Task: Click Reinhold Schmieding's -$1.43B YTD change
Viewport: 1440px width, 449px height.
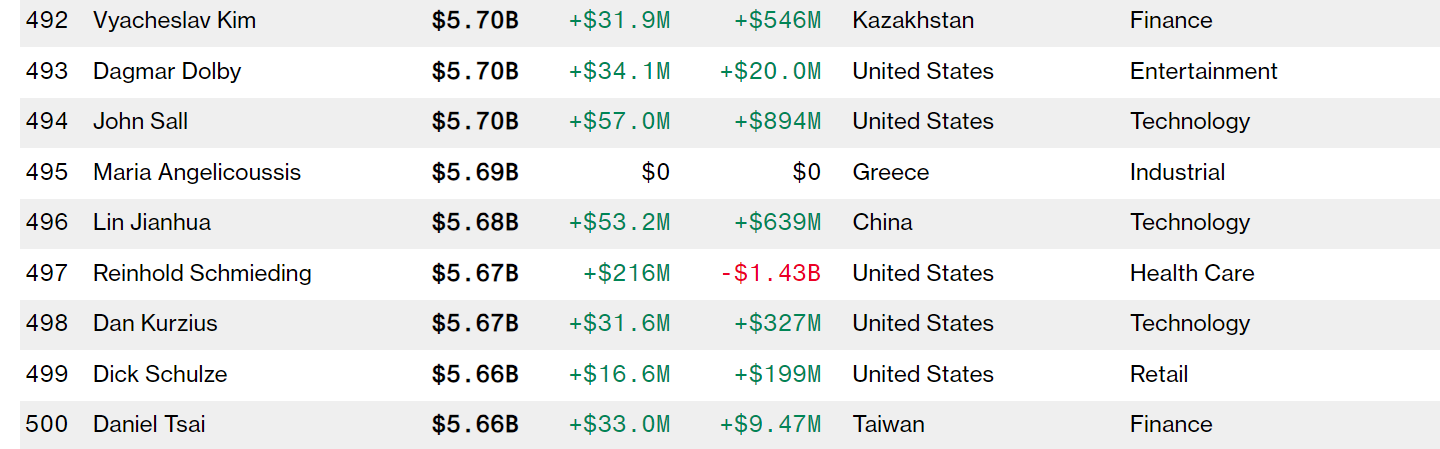Action: point(771,273)
